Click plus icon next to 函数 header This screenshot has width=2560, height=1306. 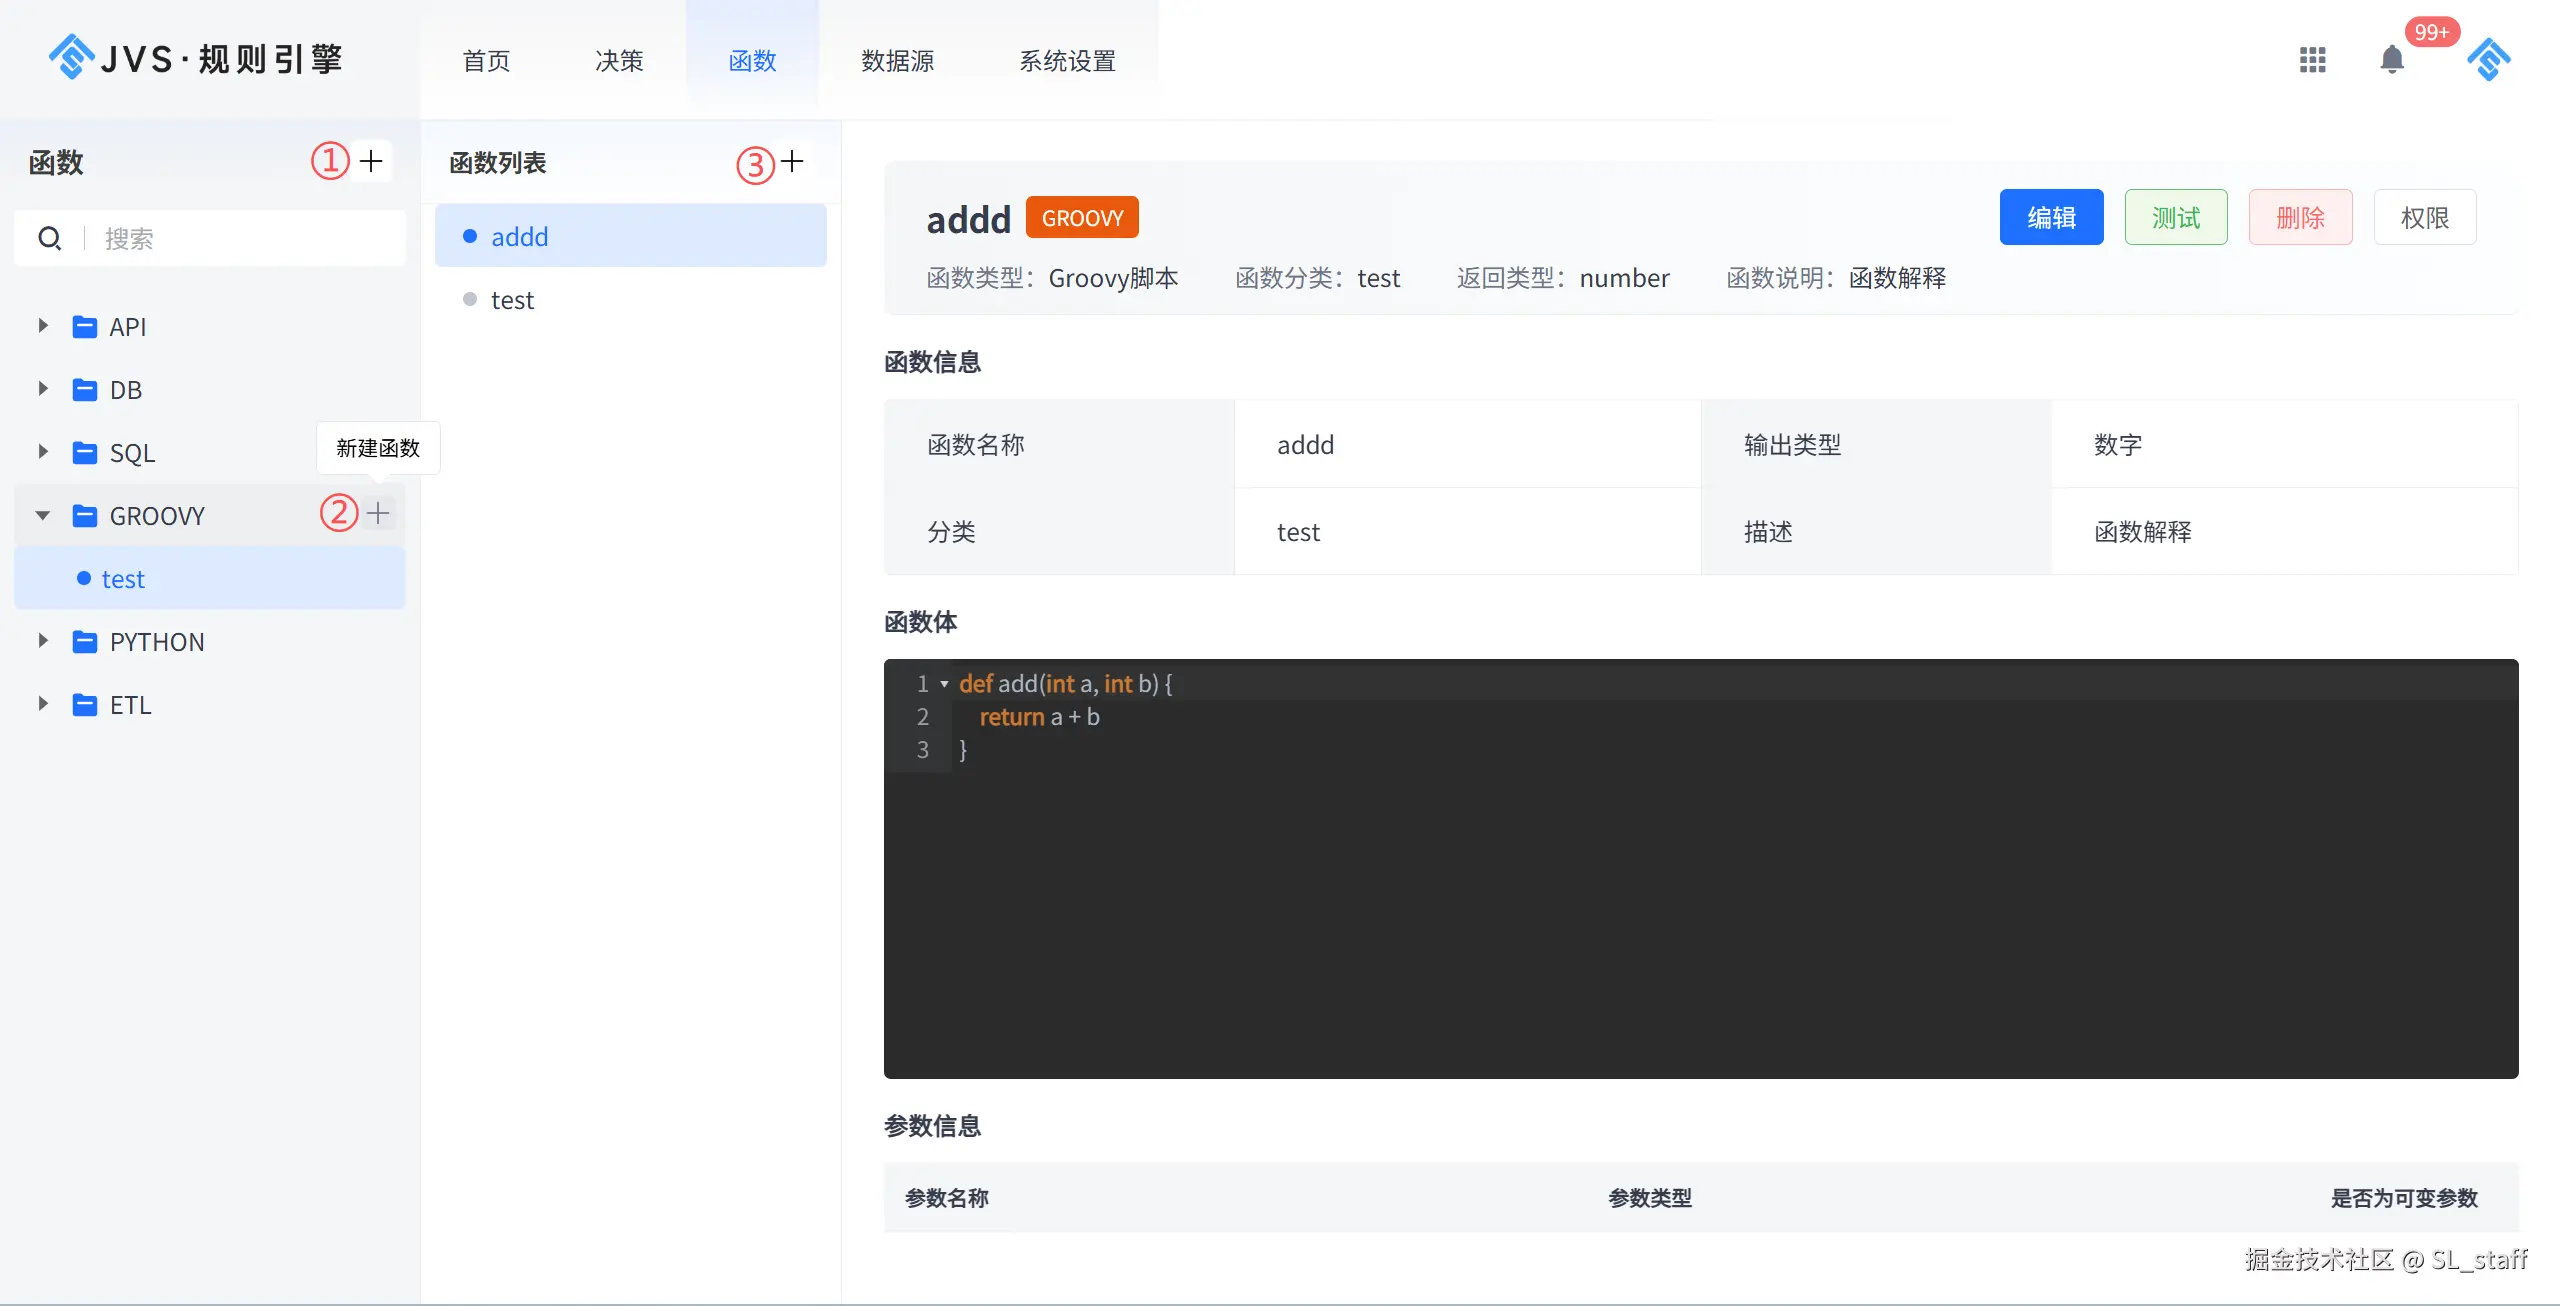(x=371, y=161)
